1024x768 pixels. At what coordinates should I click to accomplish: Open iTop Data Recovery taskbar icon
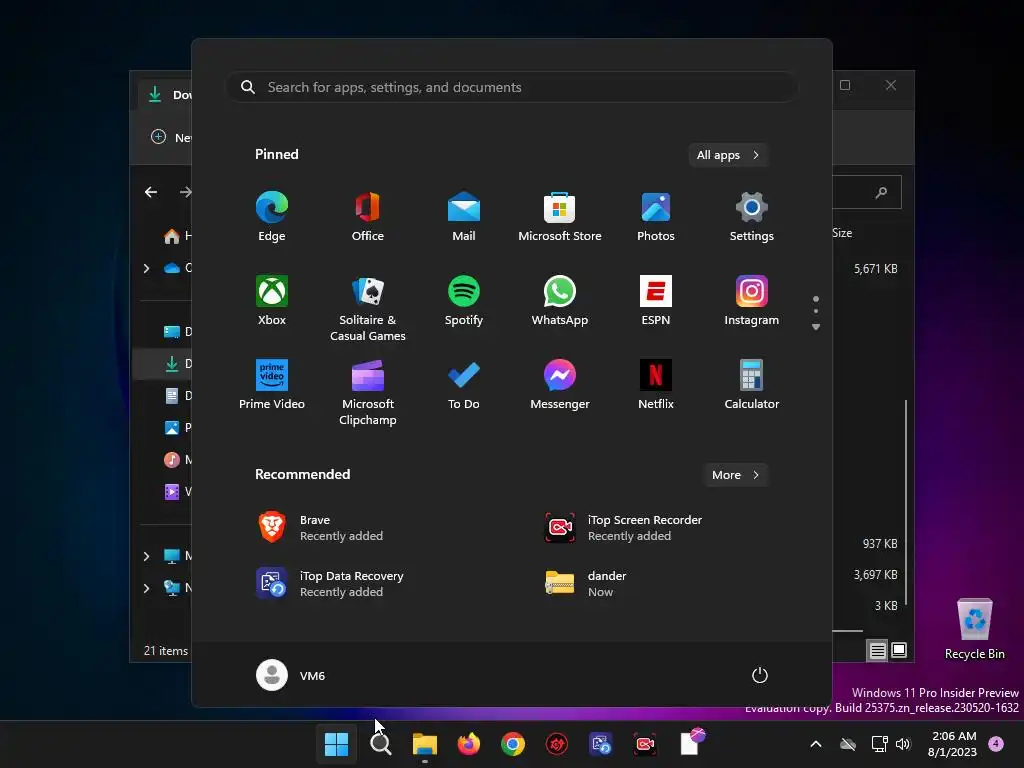601,744
